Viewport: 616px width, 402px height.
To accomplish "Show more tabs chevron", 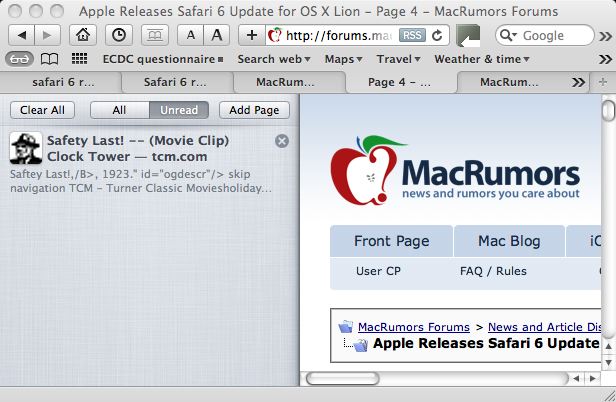I will 578,83.
